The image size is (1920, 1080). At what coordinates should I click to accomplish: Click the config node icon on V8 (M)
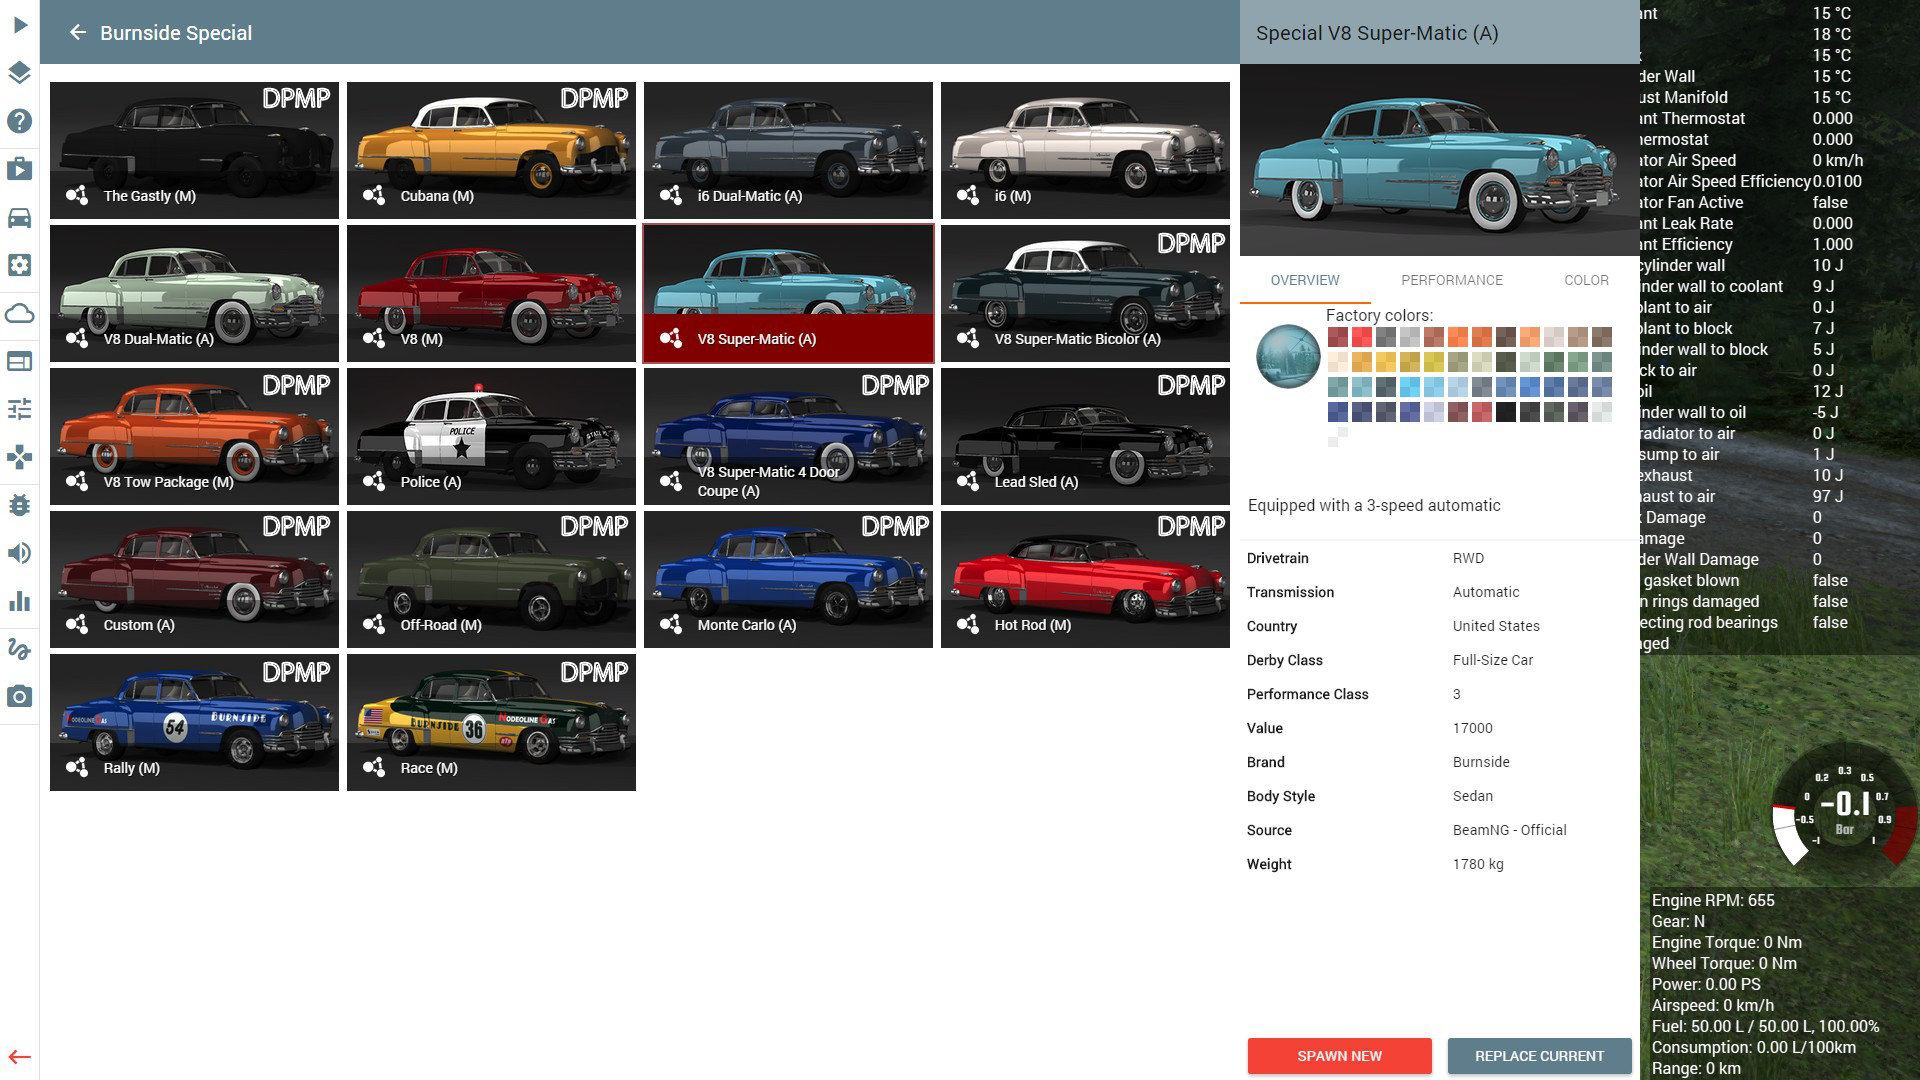[374, 338]
